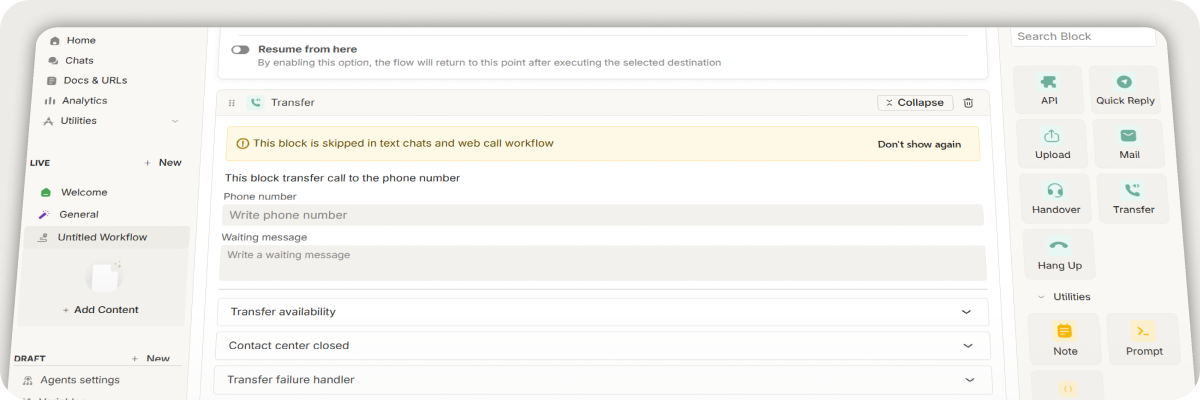Screen dimensions: 1200x400
Task: Add the Prompt utility block
Action: click(1143, 339)
